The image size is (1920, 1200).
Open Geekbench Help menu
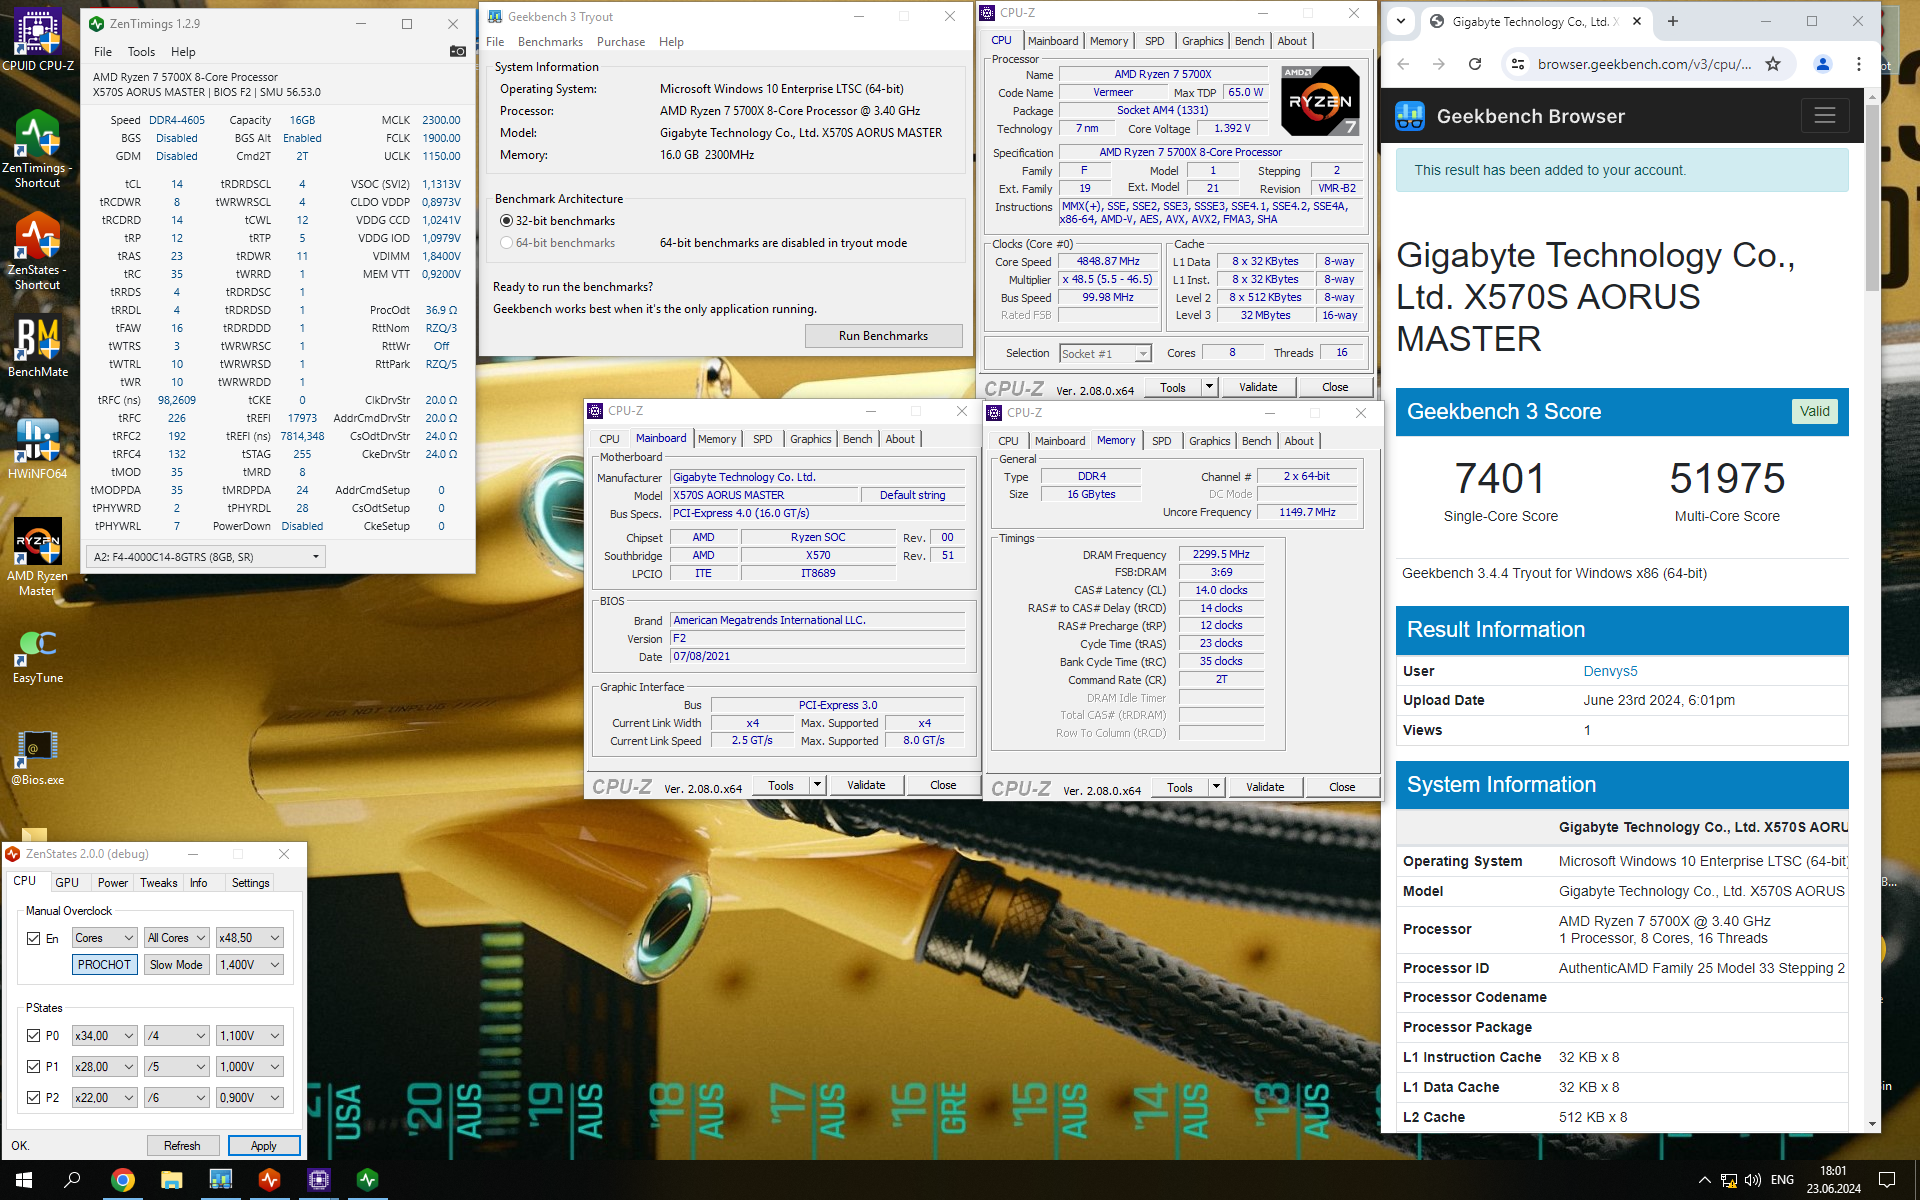tap(671, 42)
